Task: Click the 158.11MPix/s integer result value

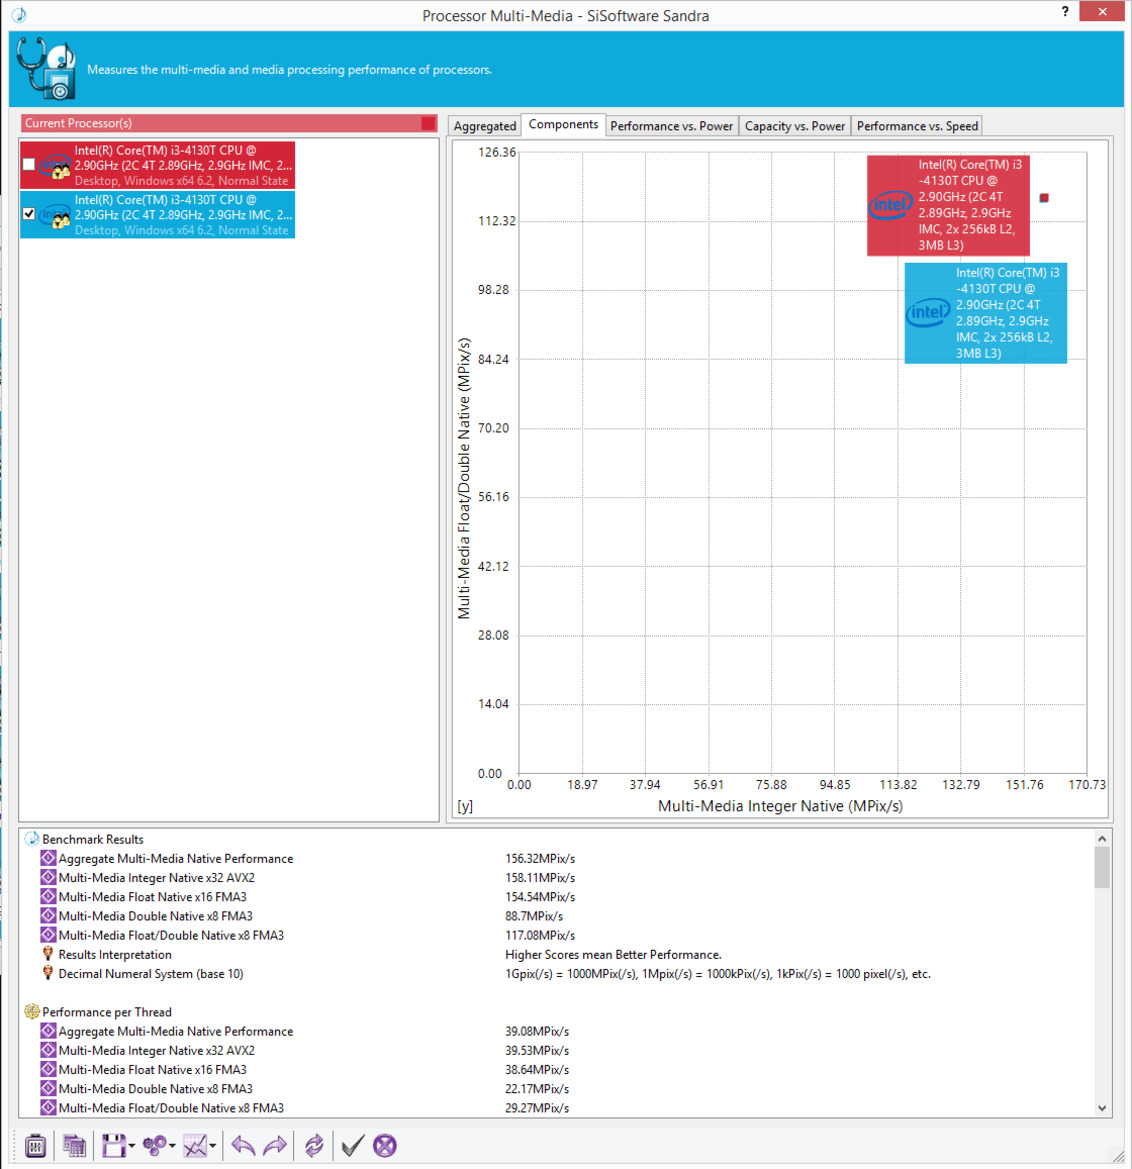Action: 540,878
